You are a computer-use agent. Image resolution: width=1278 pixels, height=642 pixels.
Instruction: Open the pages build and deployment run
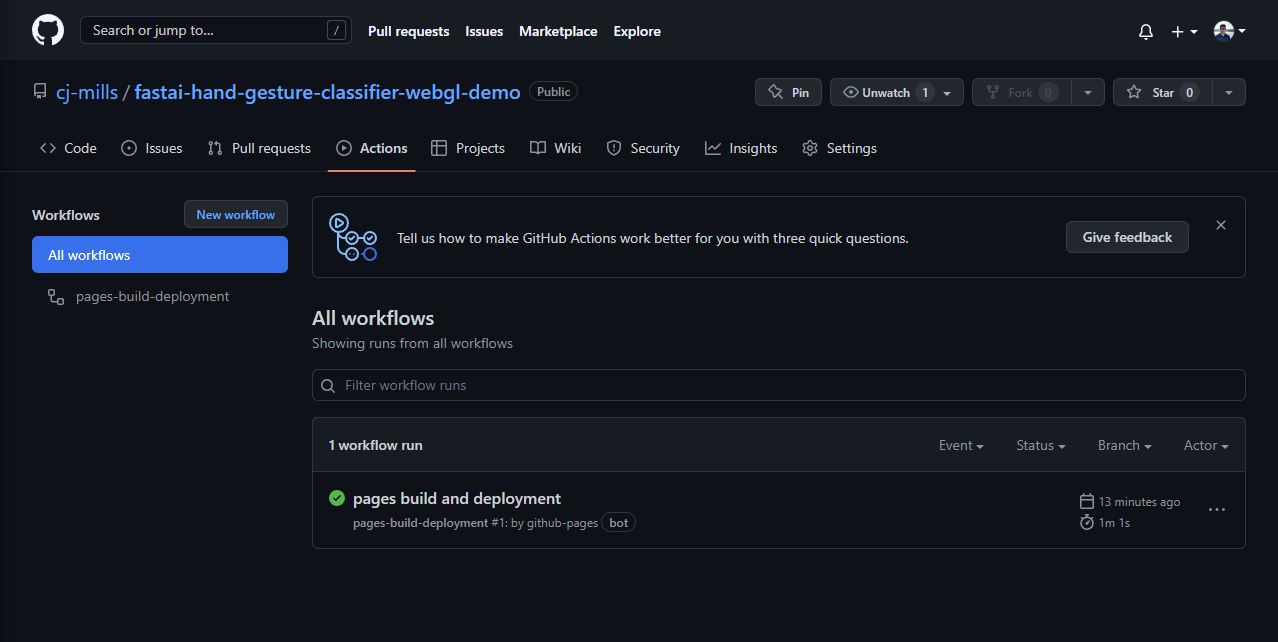(457, 498)
